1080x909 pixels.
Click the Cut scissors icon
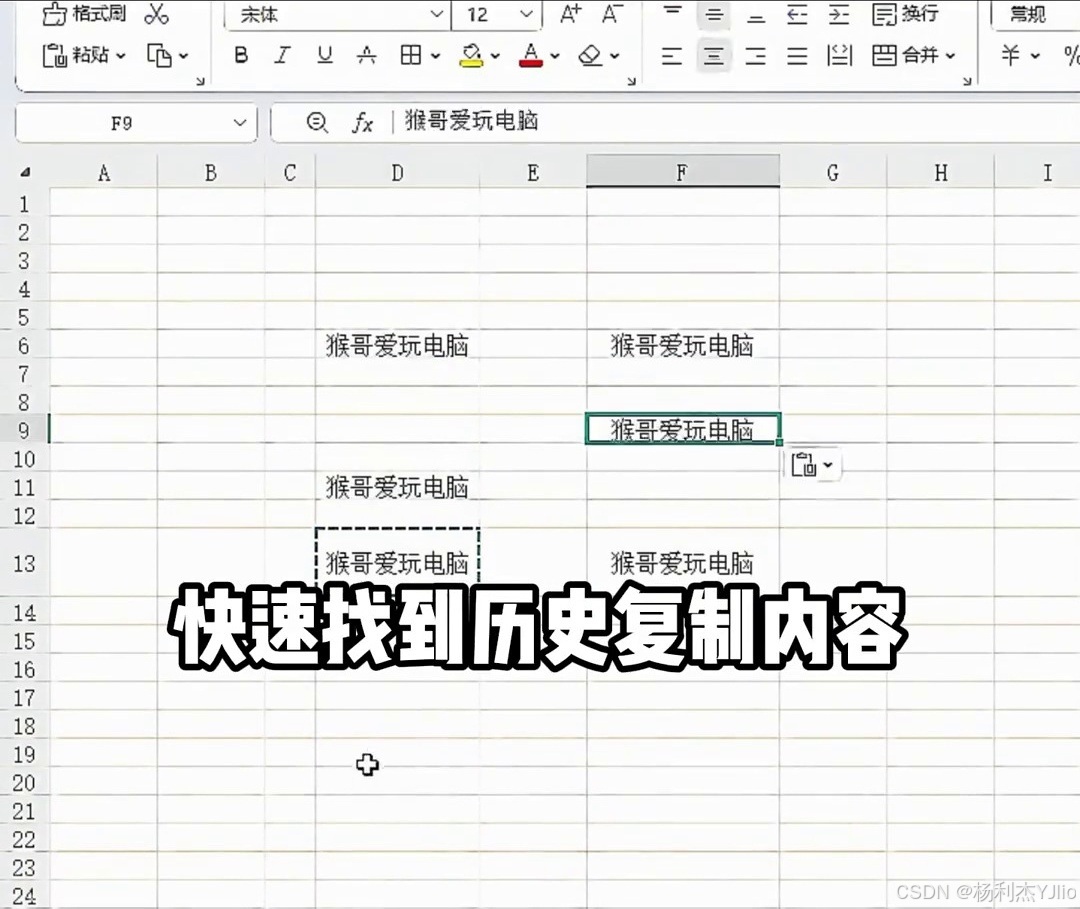[x=156, y=13]
